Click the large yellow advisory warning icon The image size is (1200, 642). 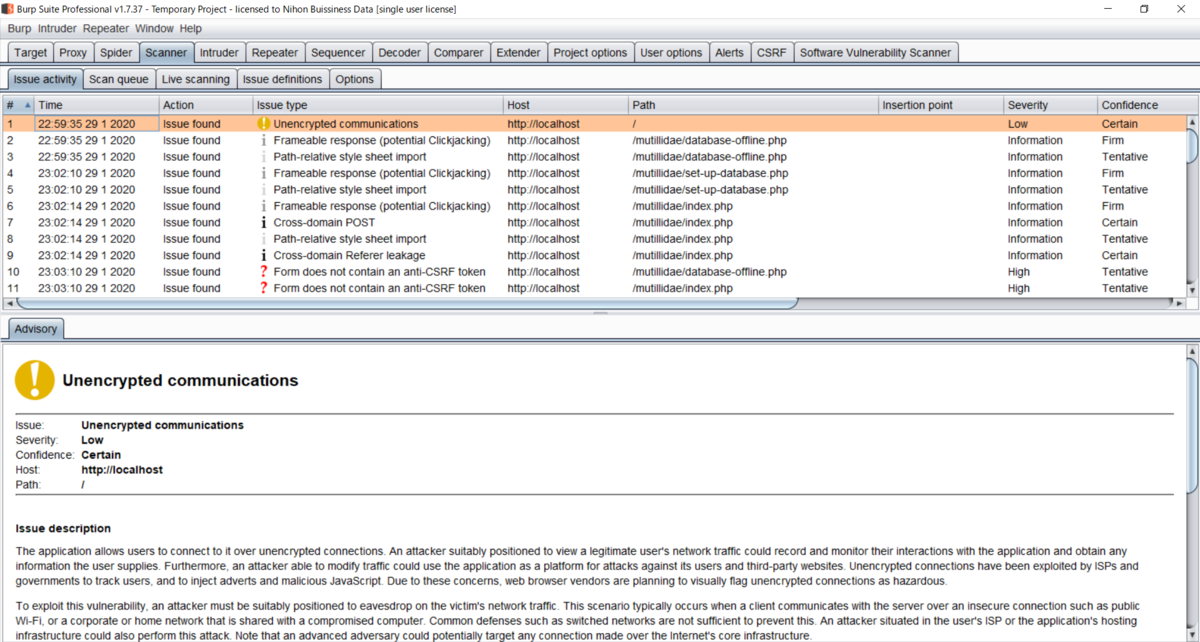(35, 380)
